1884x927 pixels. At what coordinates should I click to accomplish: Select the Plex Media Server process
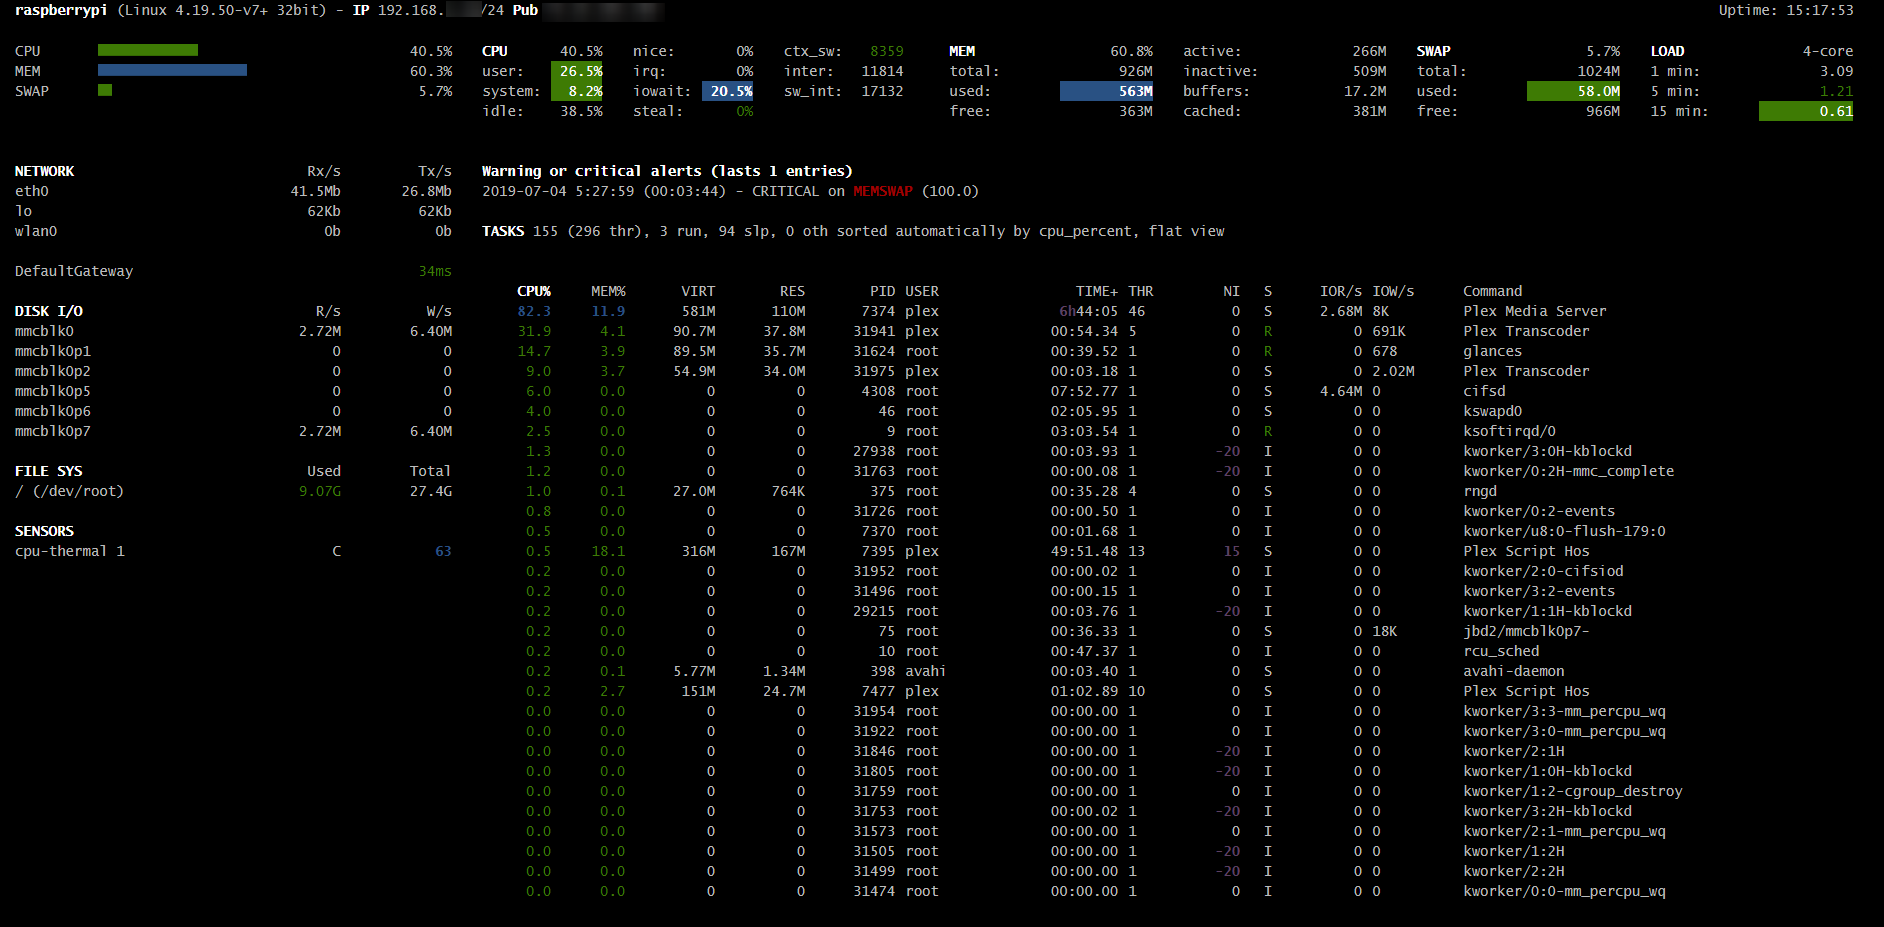coord(1534,311)
